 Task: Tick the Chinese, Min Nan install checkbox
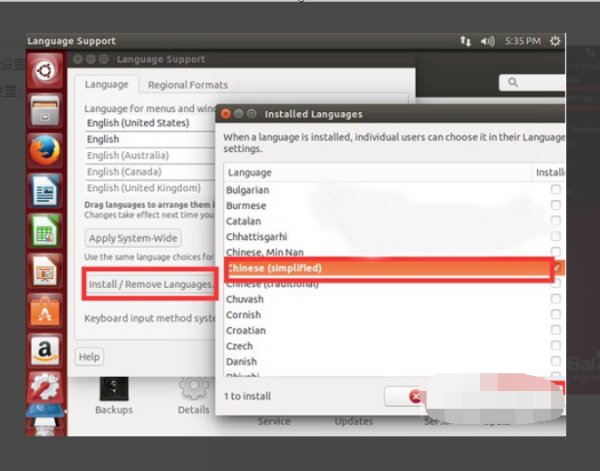tap(556, 252)
